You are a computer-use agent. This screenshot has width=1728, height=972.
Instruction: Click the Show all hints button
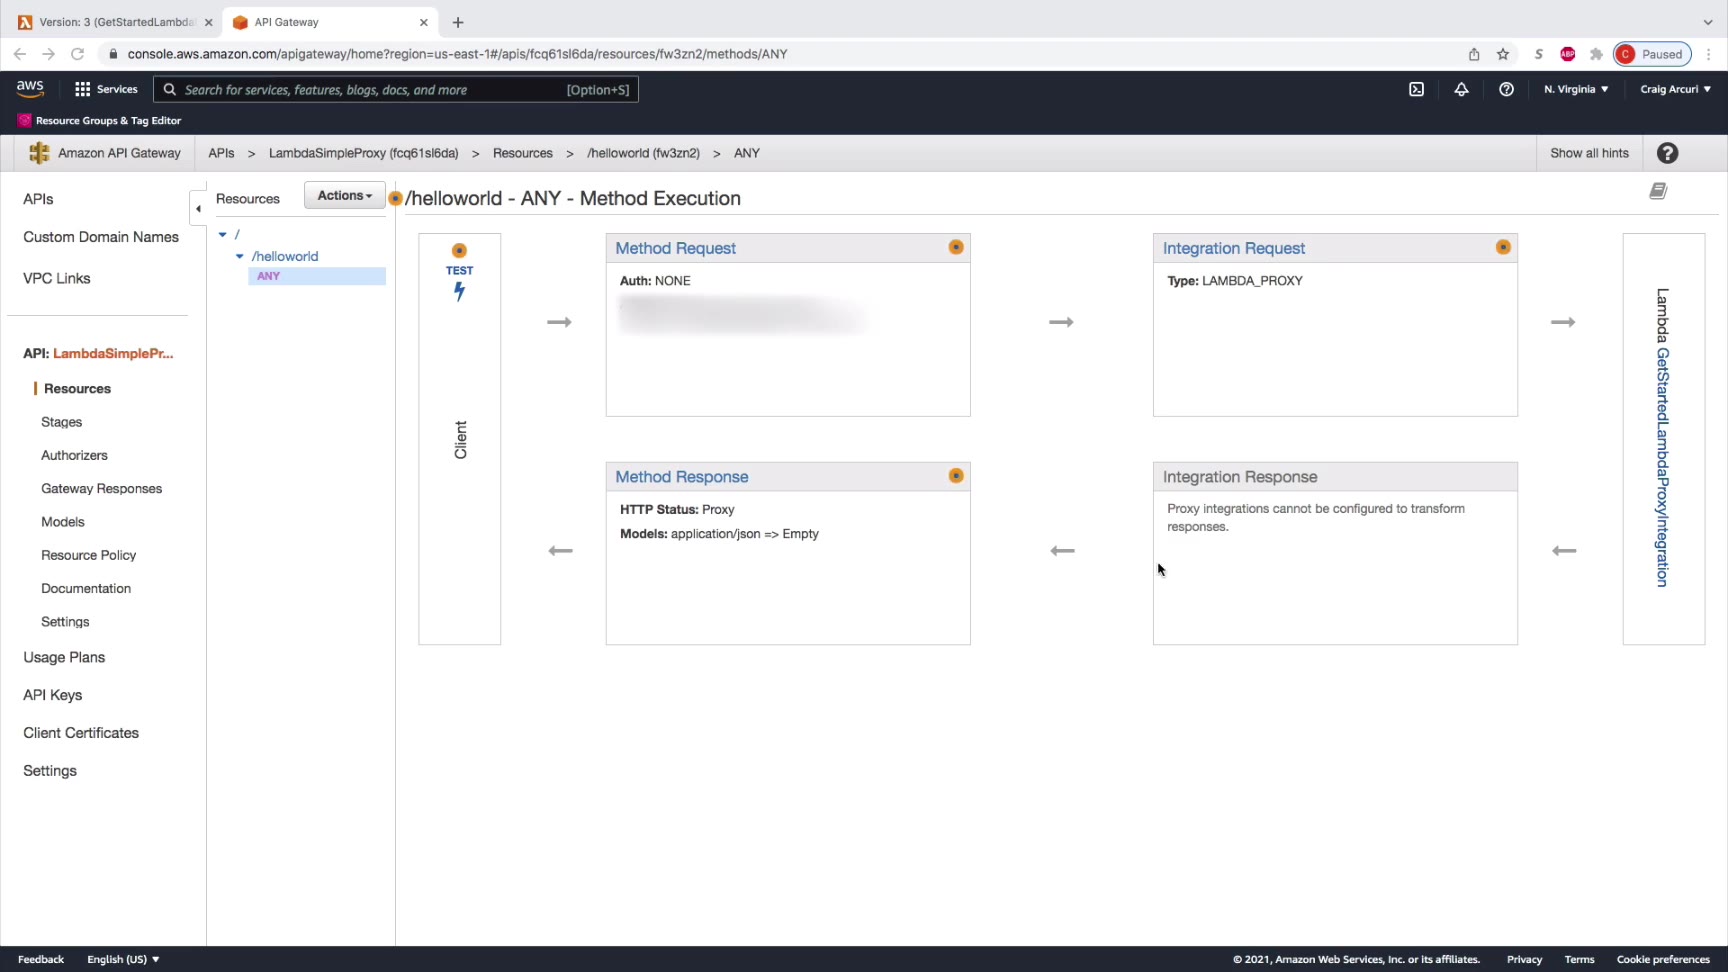click(1589, 153)
